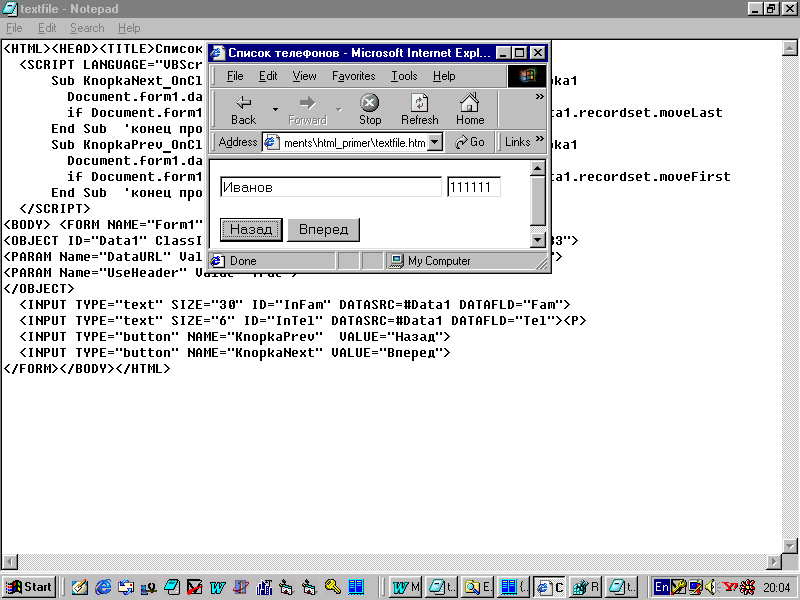
Task: Click the Links label in IE
Action: [x=517, y=142]
